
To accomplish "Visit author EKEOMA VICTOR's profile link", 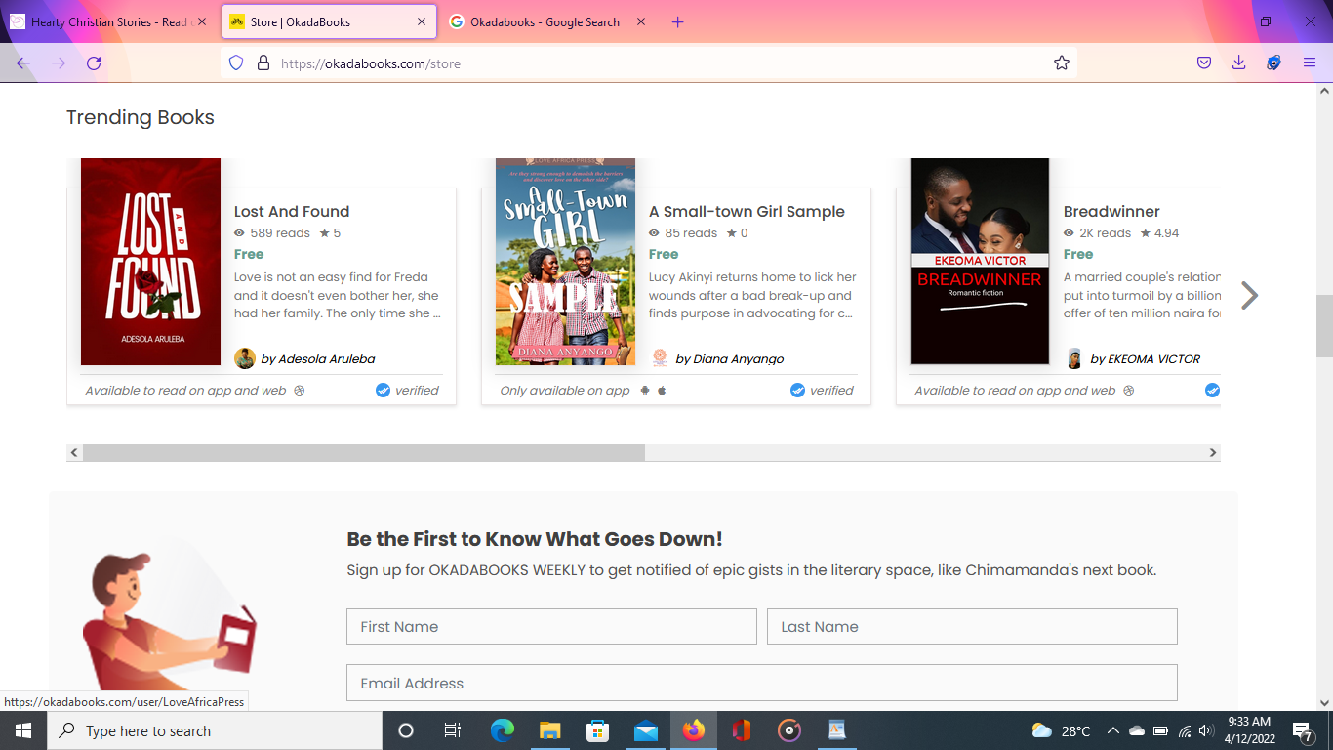I will tap(1145, 359).
